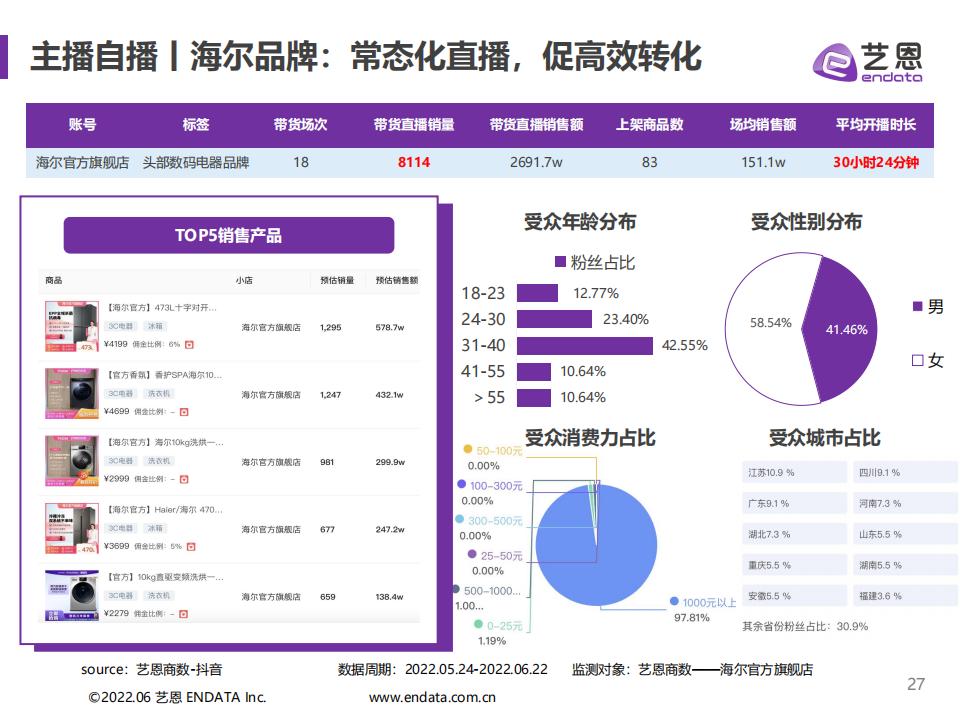Click the 粉丝占比 purple legend square
This screenshot has width=960, height=720.
tap(560, 262)
